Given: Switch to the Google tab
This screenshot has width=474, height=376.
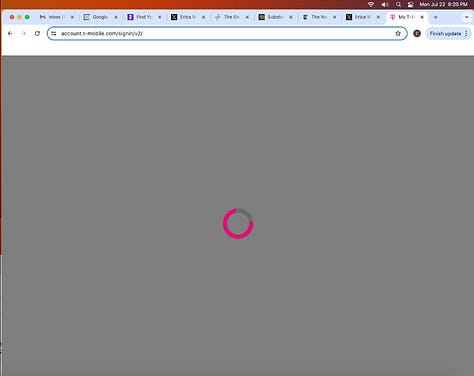Looking at the screenshot, I should coord(99,17).
